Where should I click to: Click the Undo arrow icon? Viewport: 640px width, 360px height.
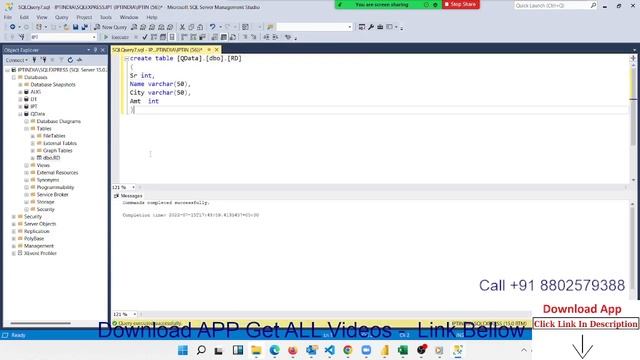pyautogui.click(x=212, y=27)
